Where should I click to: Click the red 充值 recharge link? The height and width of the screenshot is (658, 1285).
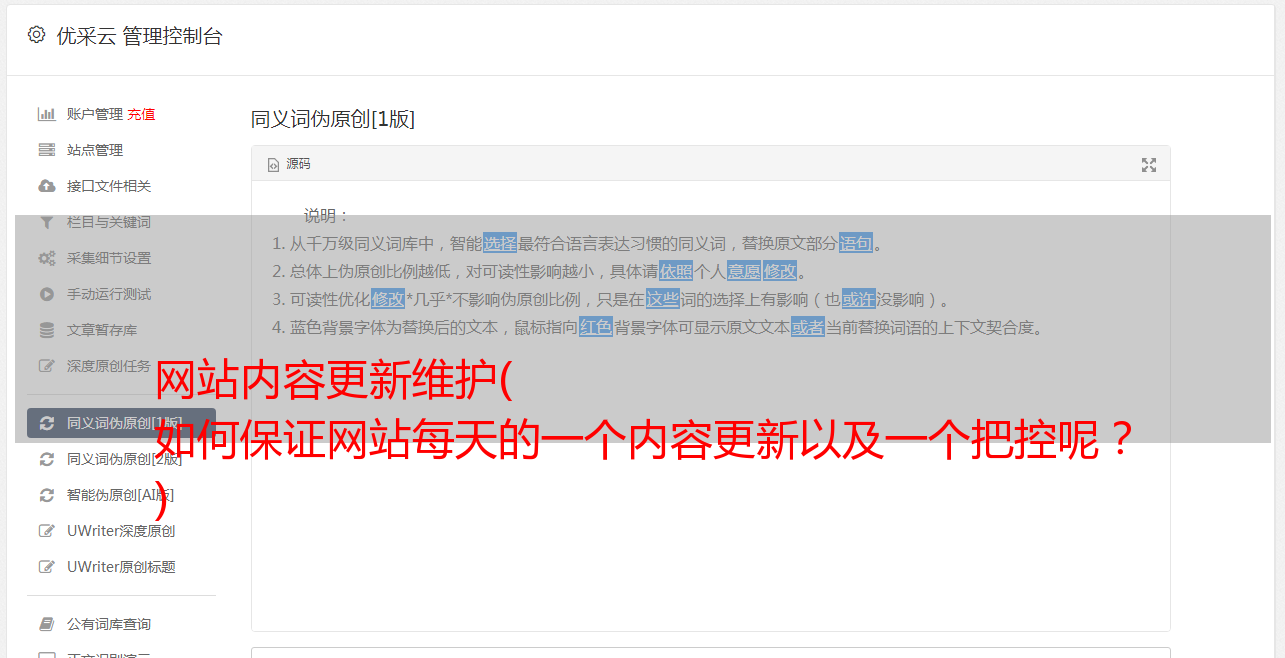coord(141,114)
